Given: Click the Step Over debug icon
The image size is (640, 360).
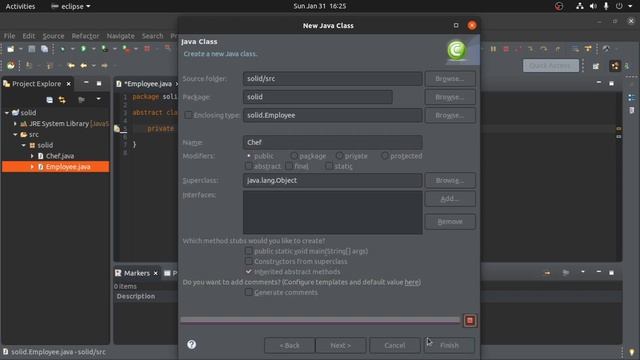Looking at the screenshot, I should point(543,49).
